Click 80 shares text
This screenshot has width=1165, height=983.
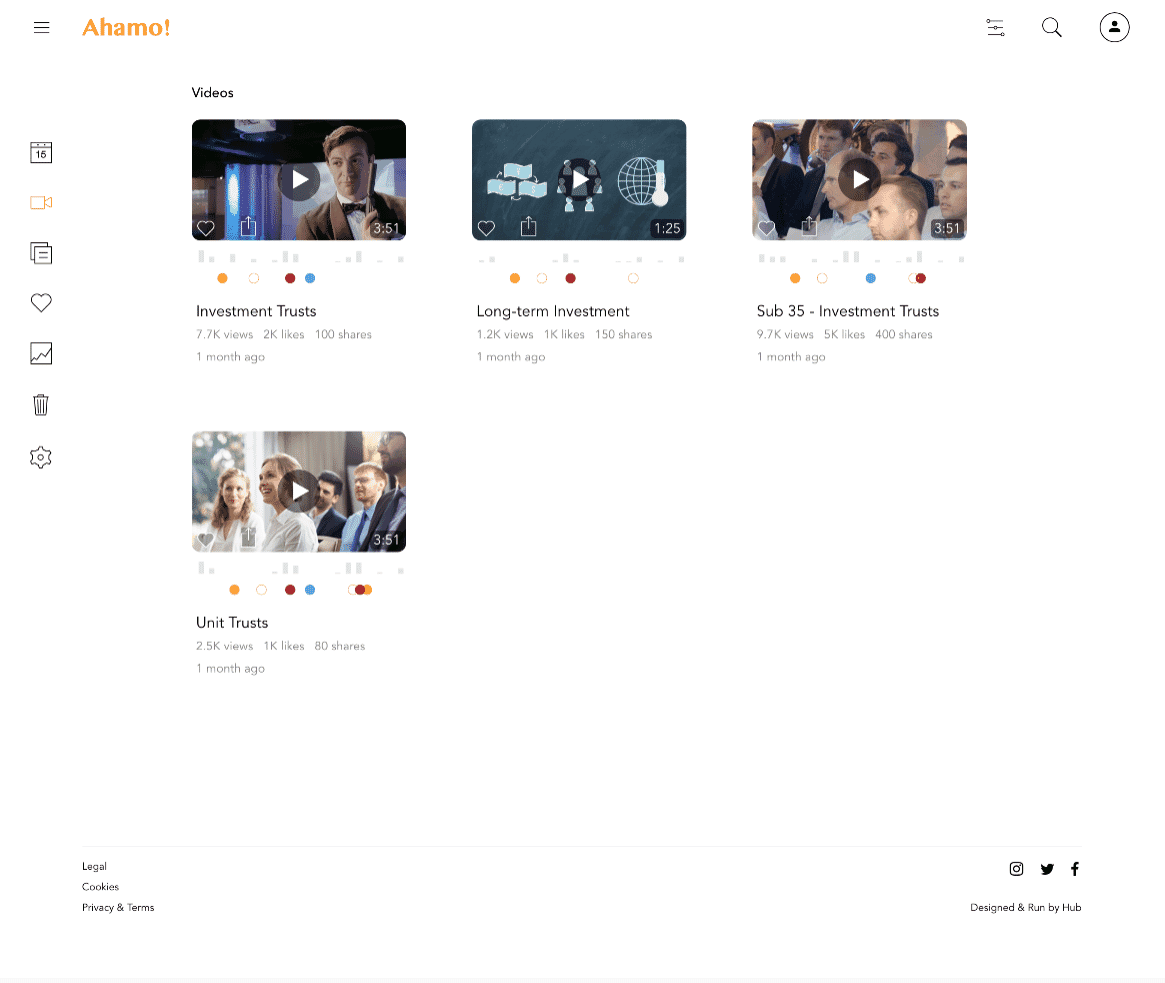coord(340,646)
